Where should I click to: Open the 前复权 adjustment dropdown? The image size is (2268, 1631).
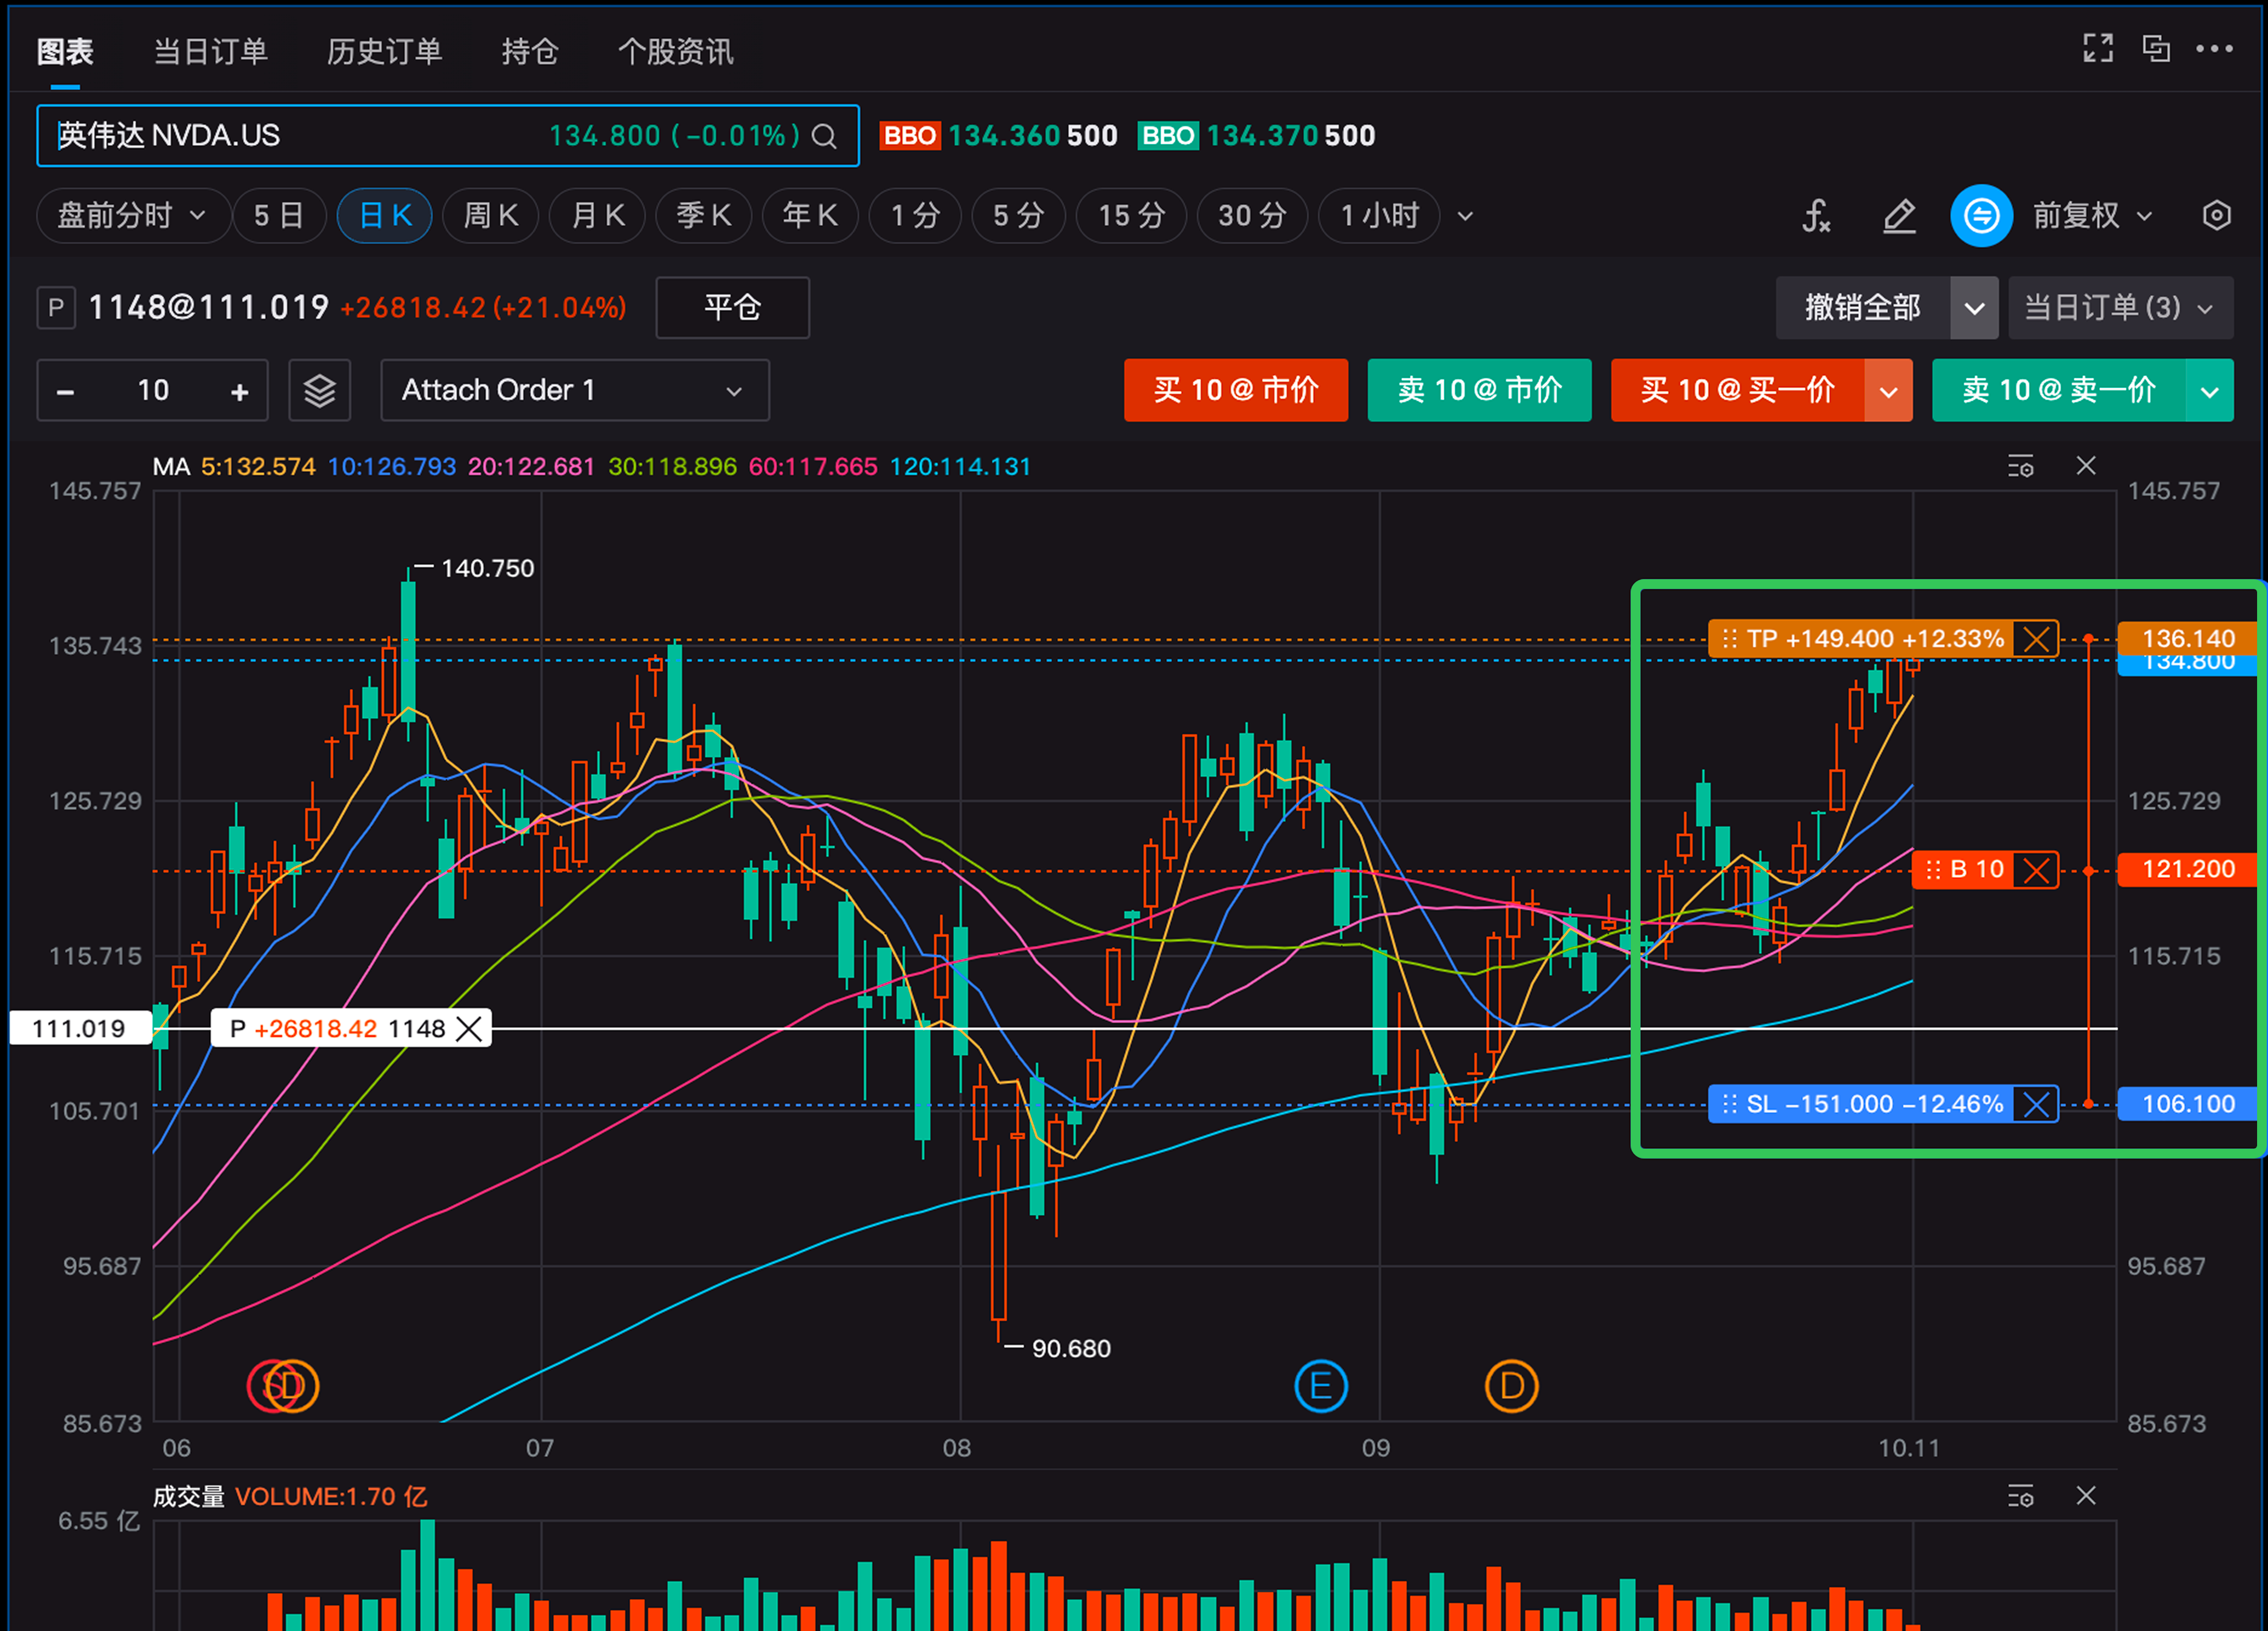click(x=2091, y=216)
